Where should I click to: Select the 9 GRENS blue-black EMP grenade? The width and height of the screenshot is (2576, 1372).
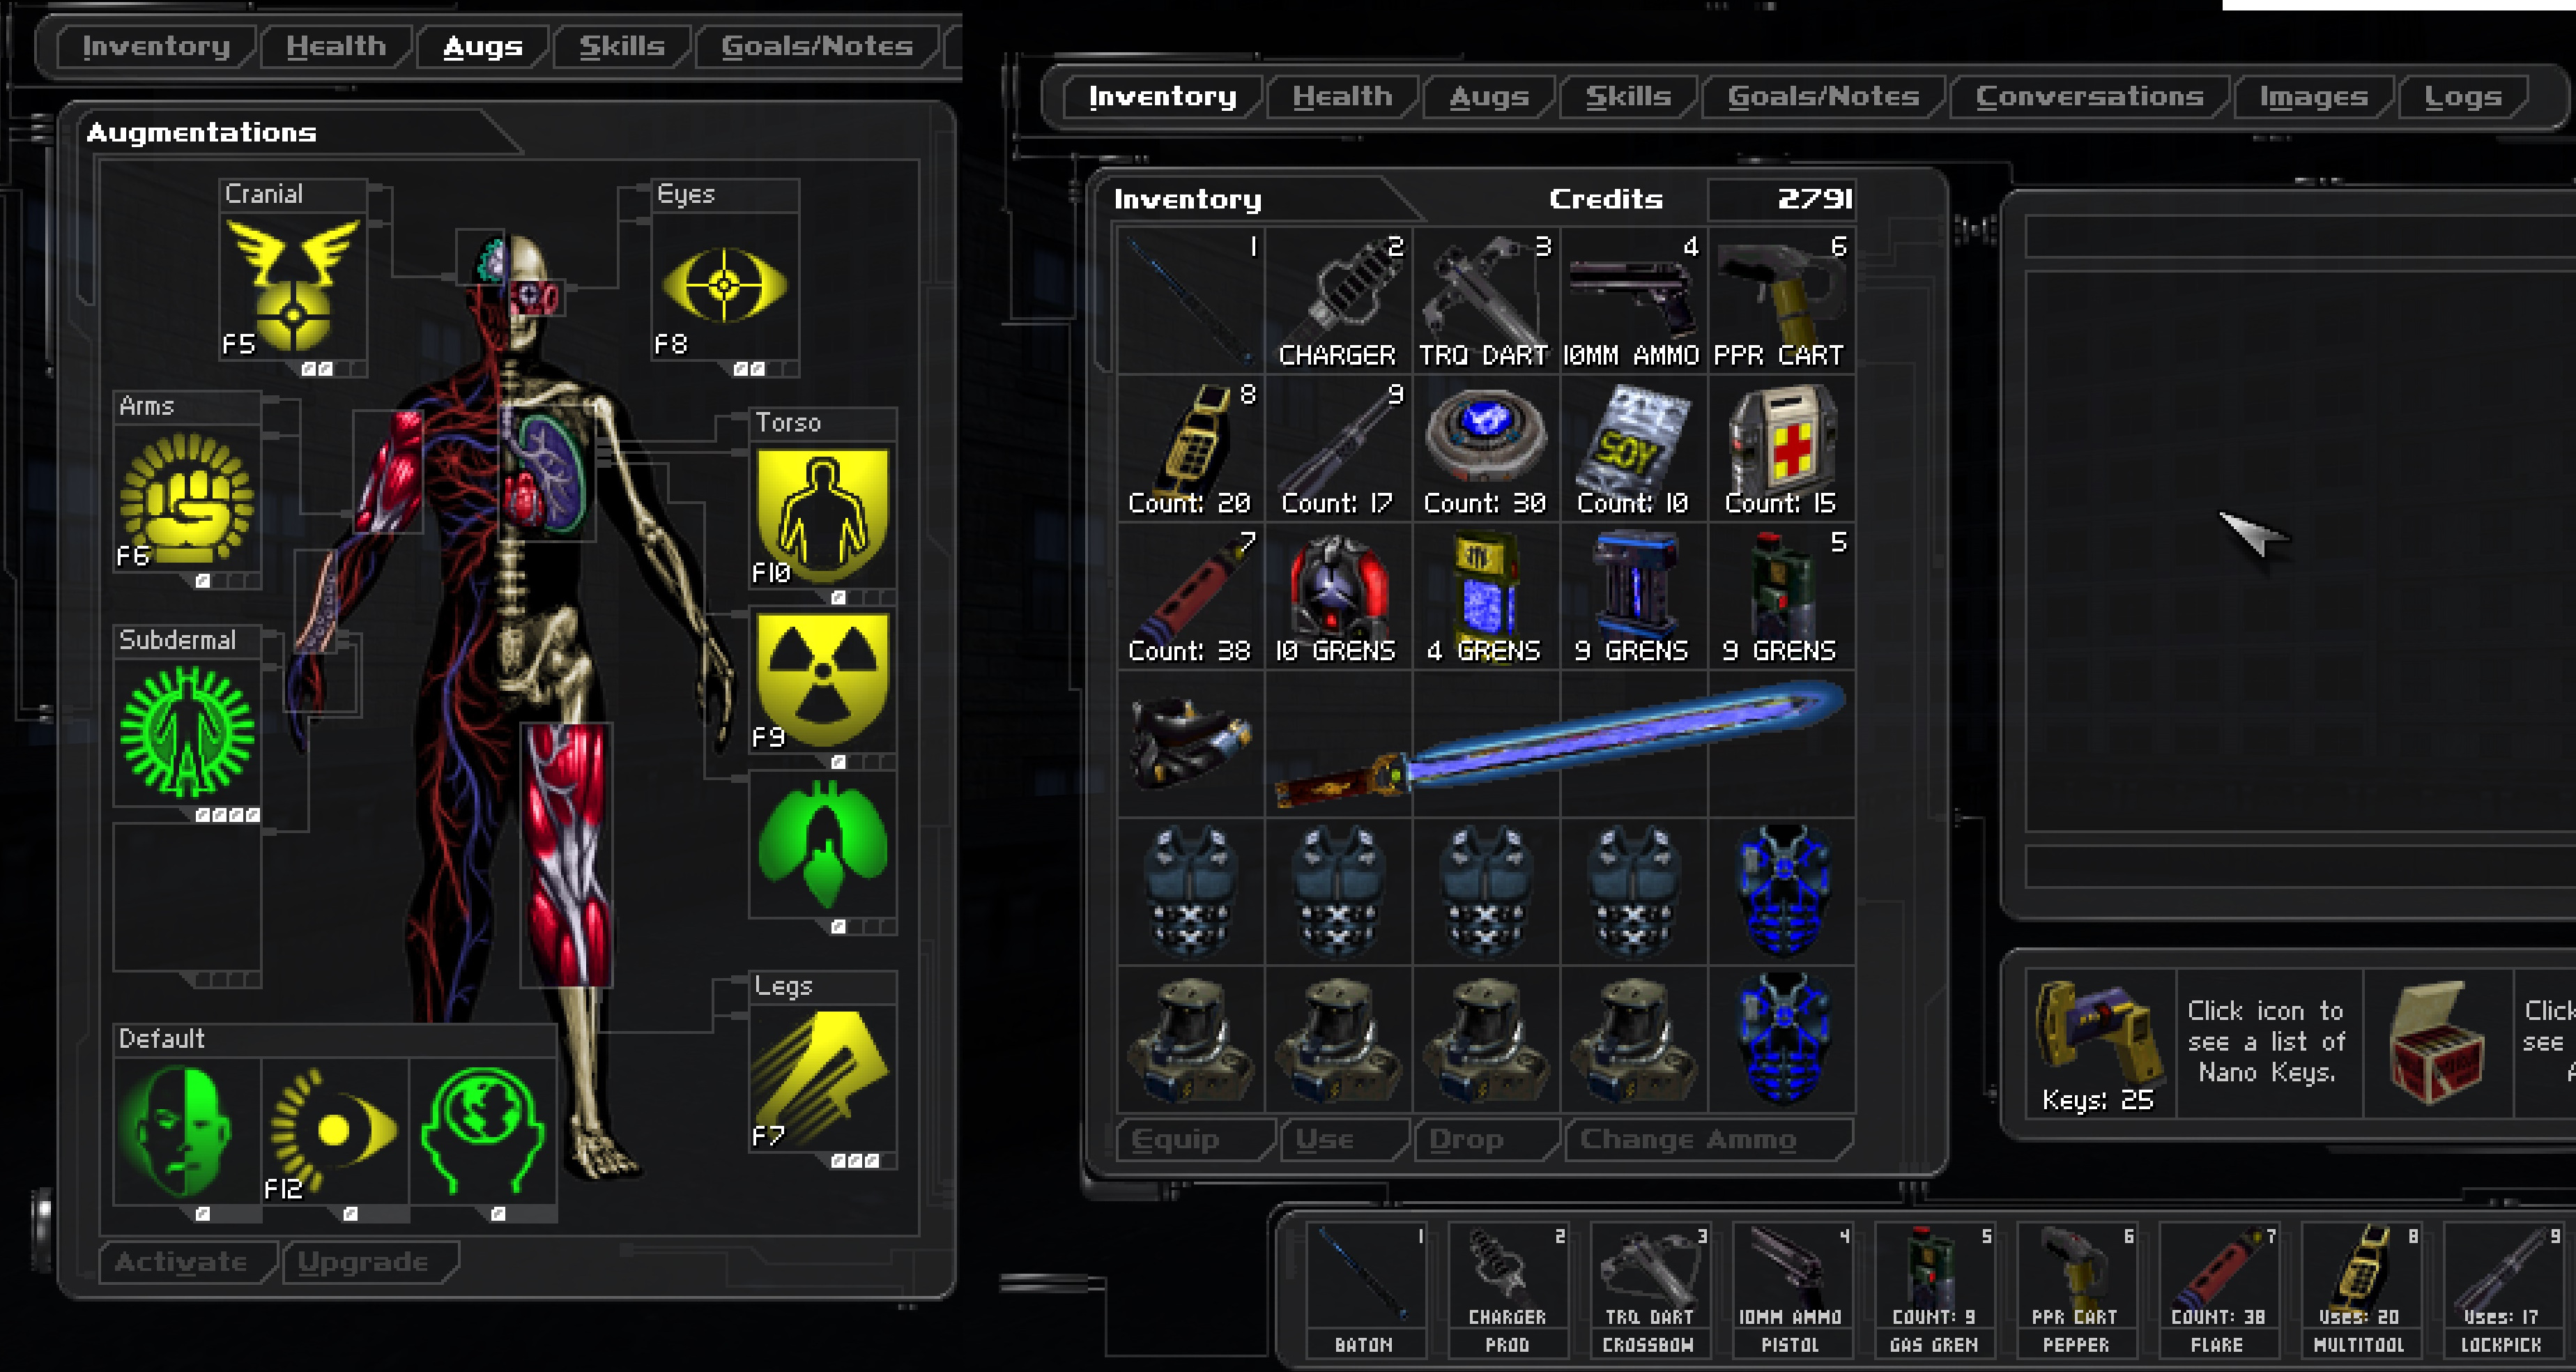[x=1635, y=596]
